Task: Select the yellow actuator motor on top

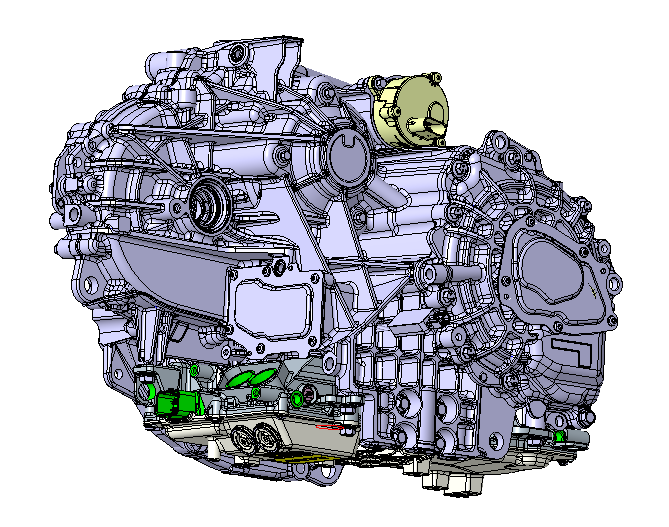Action: [409, 112]
